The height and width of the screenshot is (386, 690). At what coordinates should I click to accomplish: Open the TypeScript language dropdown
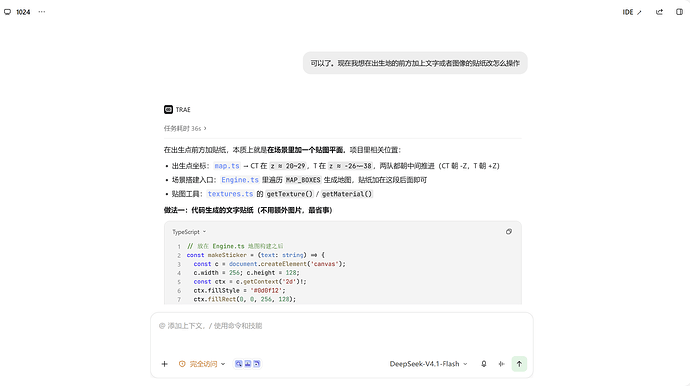coord(189,232)
